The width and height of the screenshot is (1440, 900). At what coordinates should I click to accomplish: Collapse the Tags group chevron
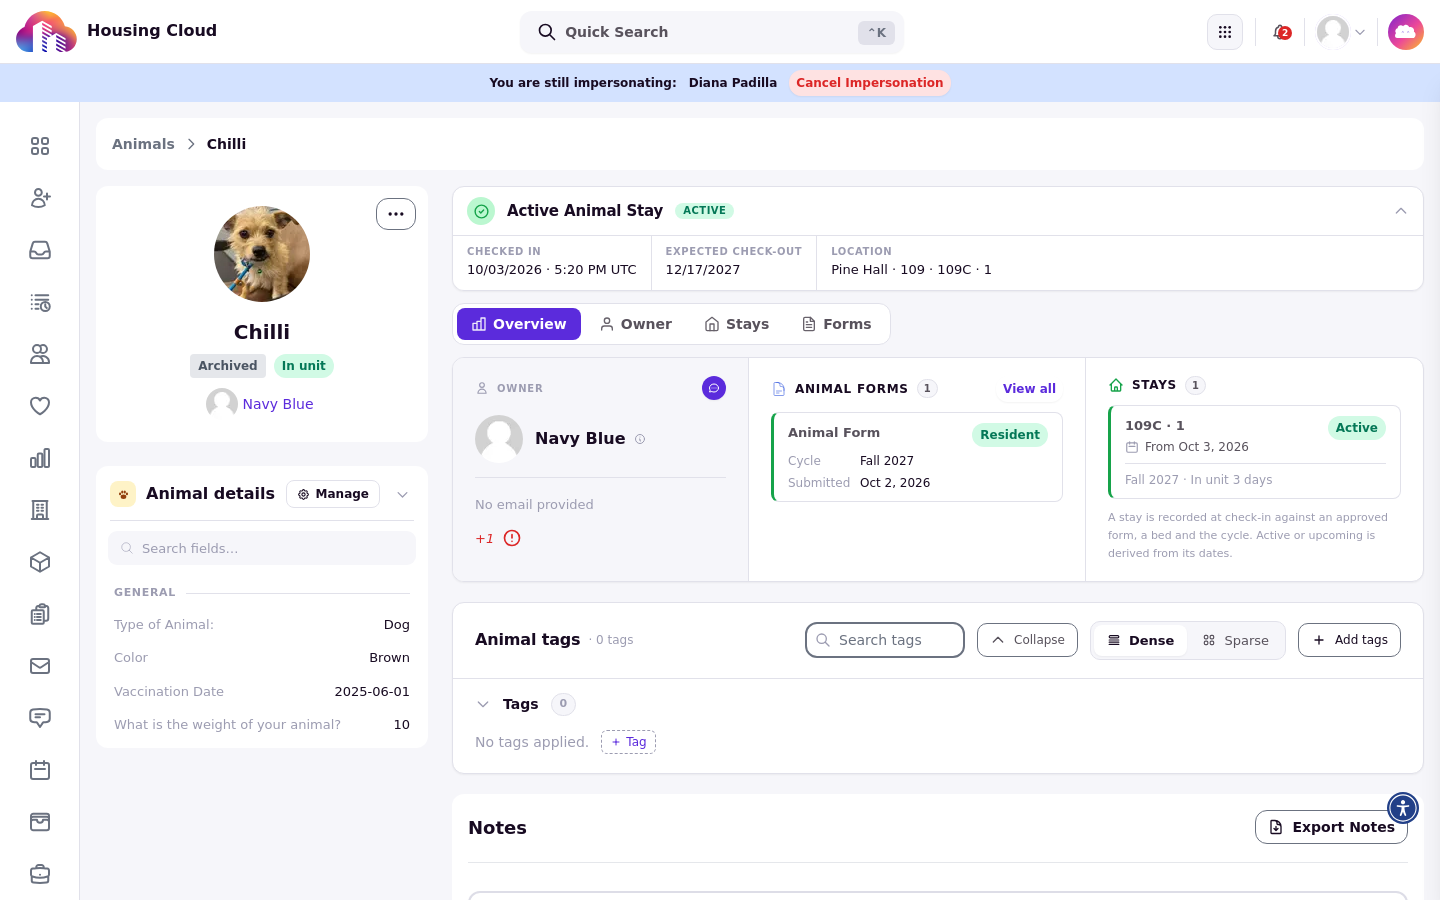pyautogui.click(x=483, y=704)
